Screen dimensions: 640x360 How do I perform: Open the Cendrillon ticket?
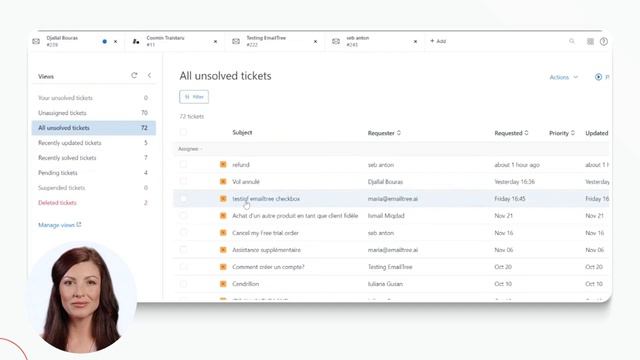pyautogui.click(x=245, y=284)
